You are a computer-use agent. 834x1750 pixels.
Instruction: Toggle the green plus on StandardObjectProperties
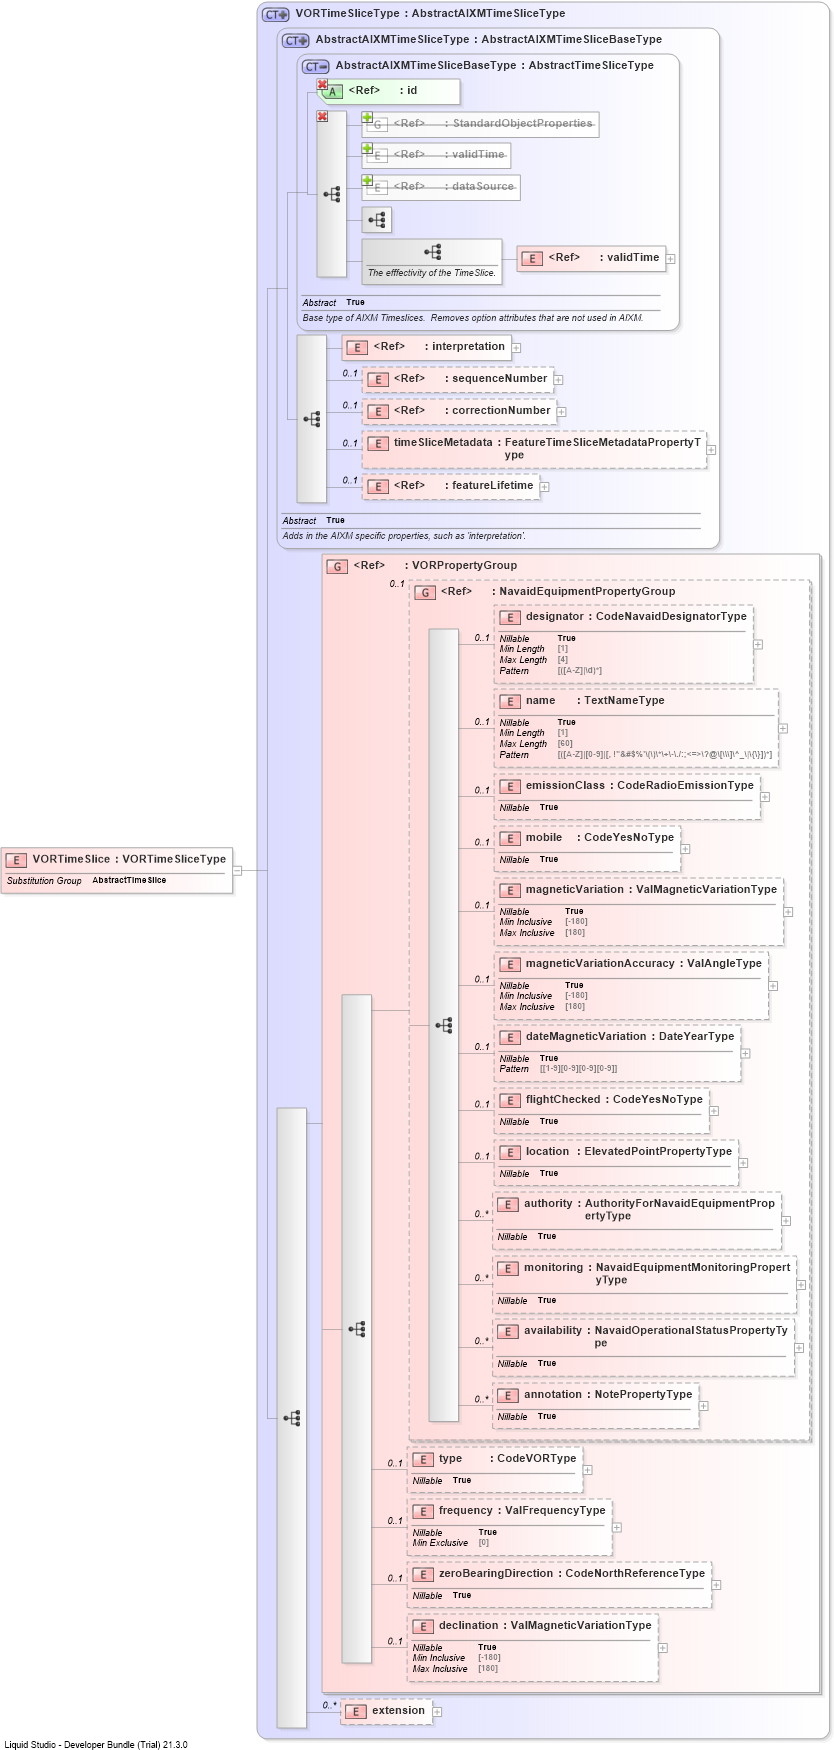point(367,118)
